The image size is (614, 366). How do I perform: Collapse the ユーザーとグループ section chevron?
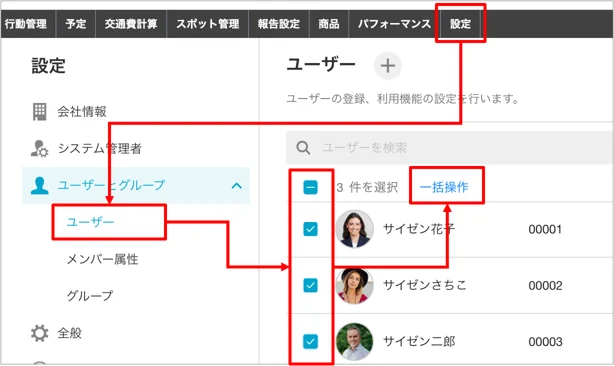pos(237,186)
